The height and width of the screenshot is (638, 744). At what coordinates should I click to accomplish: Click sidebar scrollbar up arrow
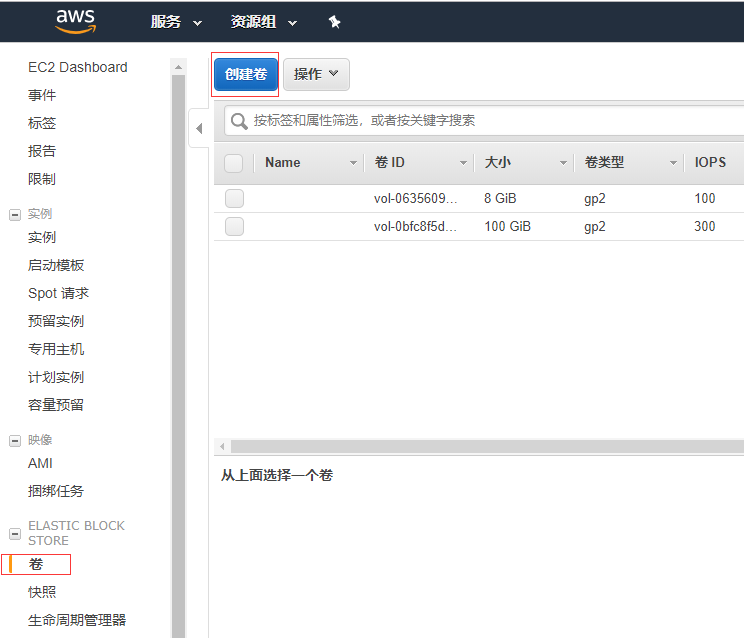point(179,67)
